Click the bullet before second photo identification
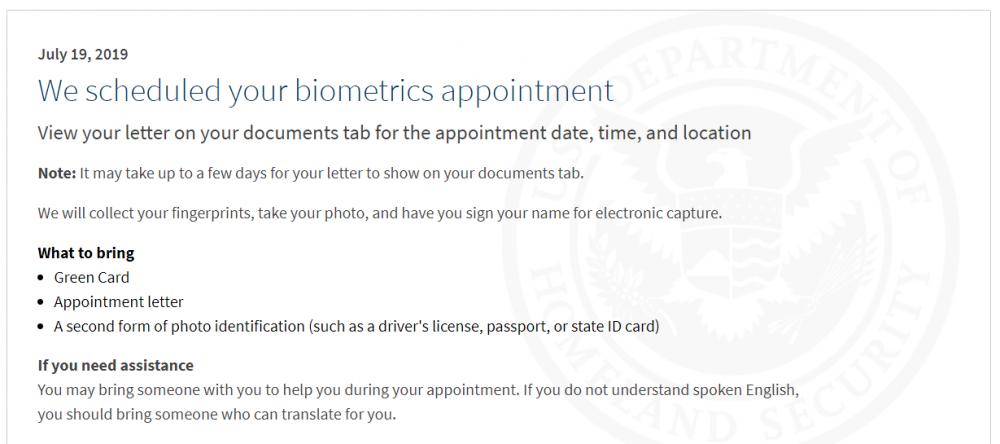Viewport: 1000px width, 444px height. pyautogui.click(x=41, y=327)
